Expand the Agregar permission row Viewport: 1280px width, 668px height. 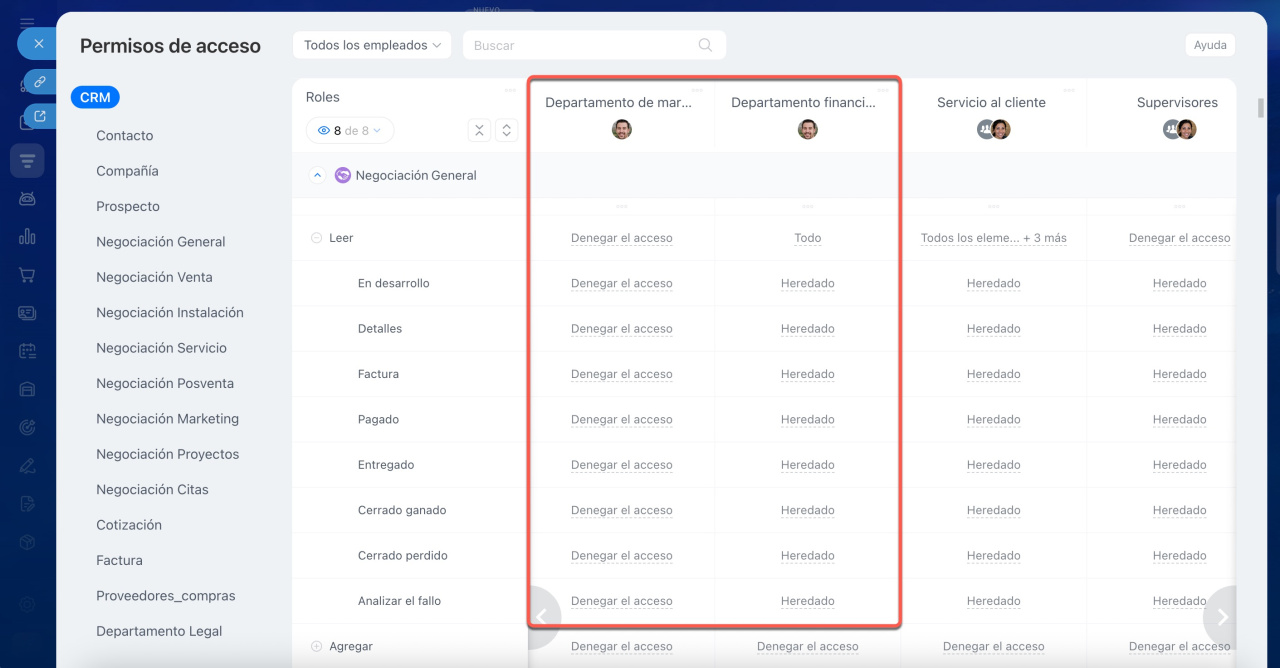pos(316,647)
